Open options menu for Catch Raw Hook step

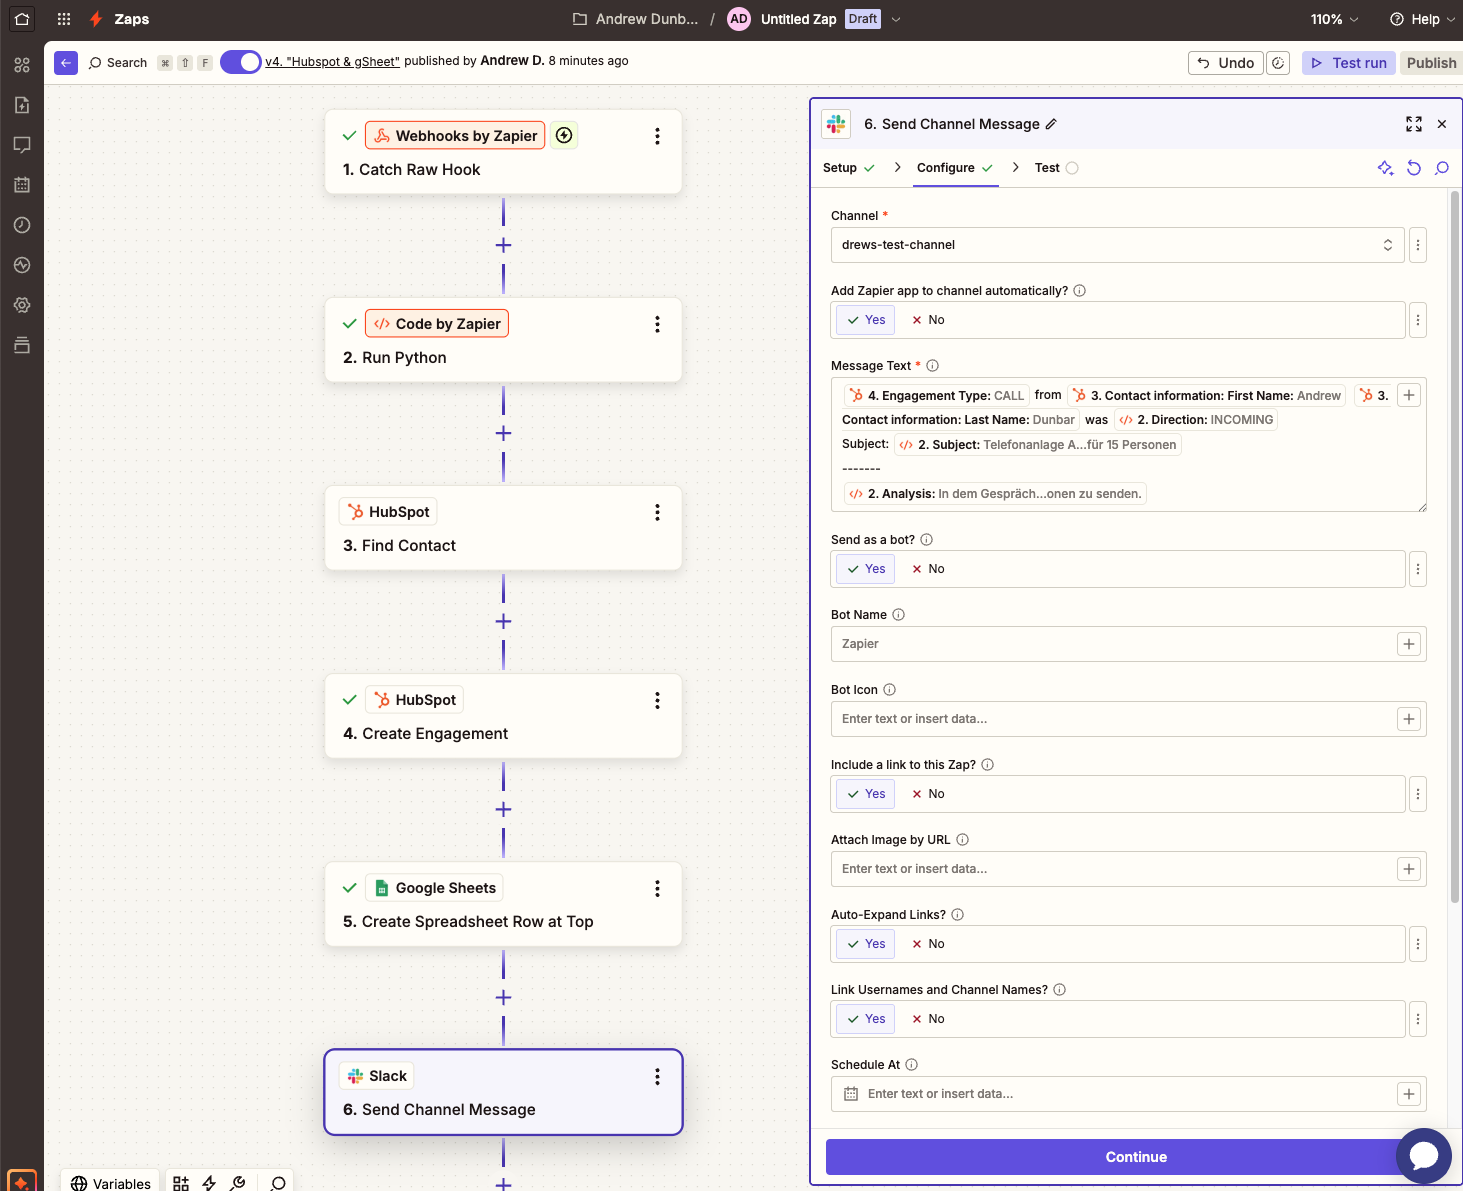click(x=657, y=136)
